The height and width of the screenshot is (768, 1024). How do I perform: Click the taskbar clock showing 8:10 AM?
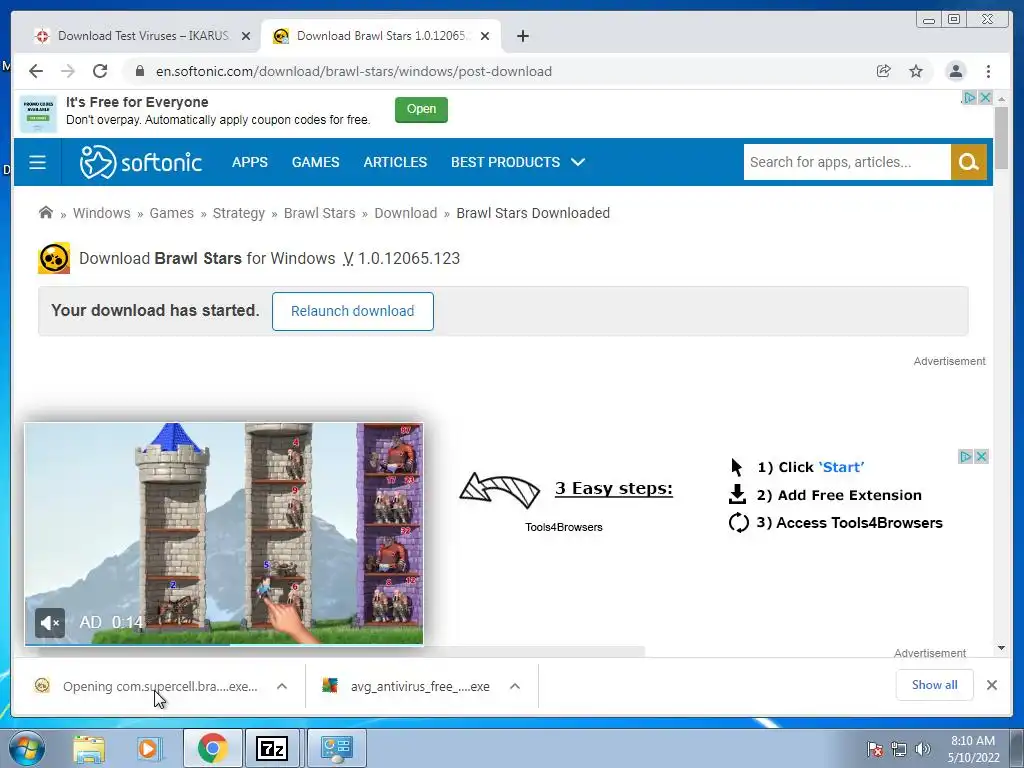pyautogui.click(x=973, y=749)
